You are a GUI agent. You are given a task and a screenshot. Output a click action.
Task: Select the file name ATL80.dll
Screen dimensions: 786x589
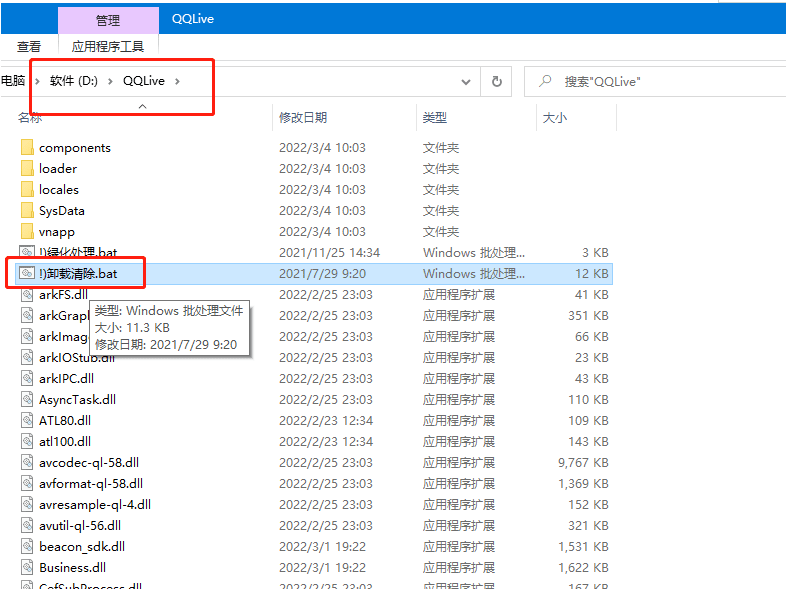[65, 421]
